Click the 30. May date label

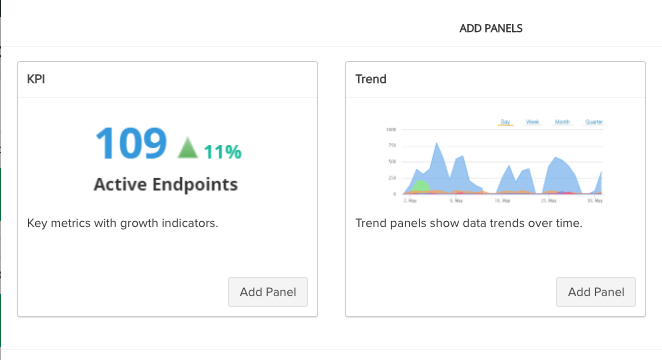coord(595,200)
